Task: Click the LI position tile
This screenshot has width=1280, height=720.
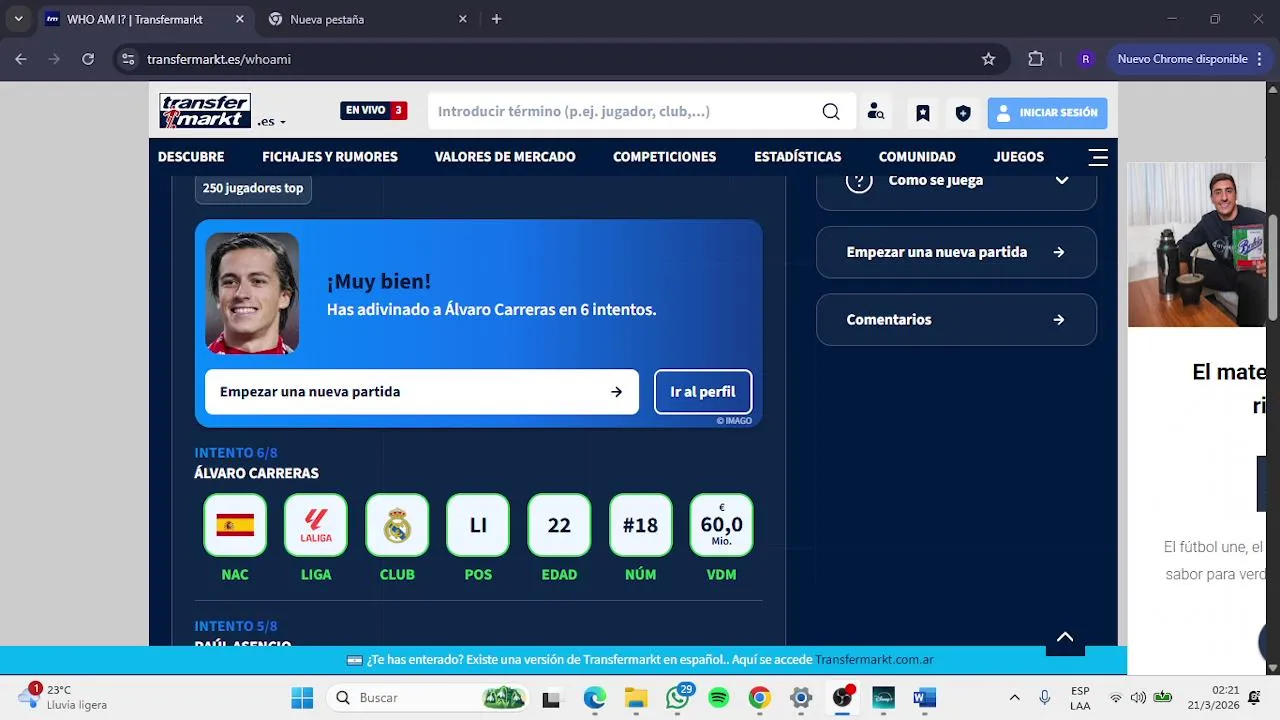Action: (x=478, y=525)
